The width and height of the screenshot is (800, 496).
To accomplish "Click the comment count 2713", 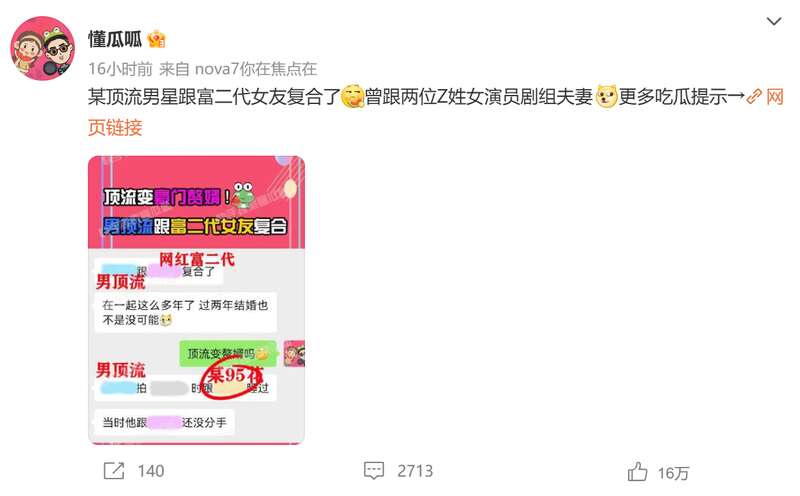I will tap(415, 471).
